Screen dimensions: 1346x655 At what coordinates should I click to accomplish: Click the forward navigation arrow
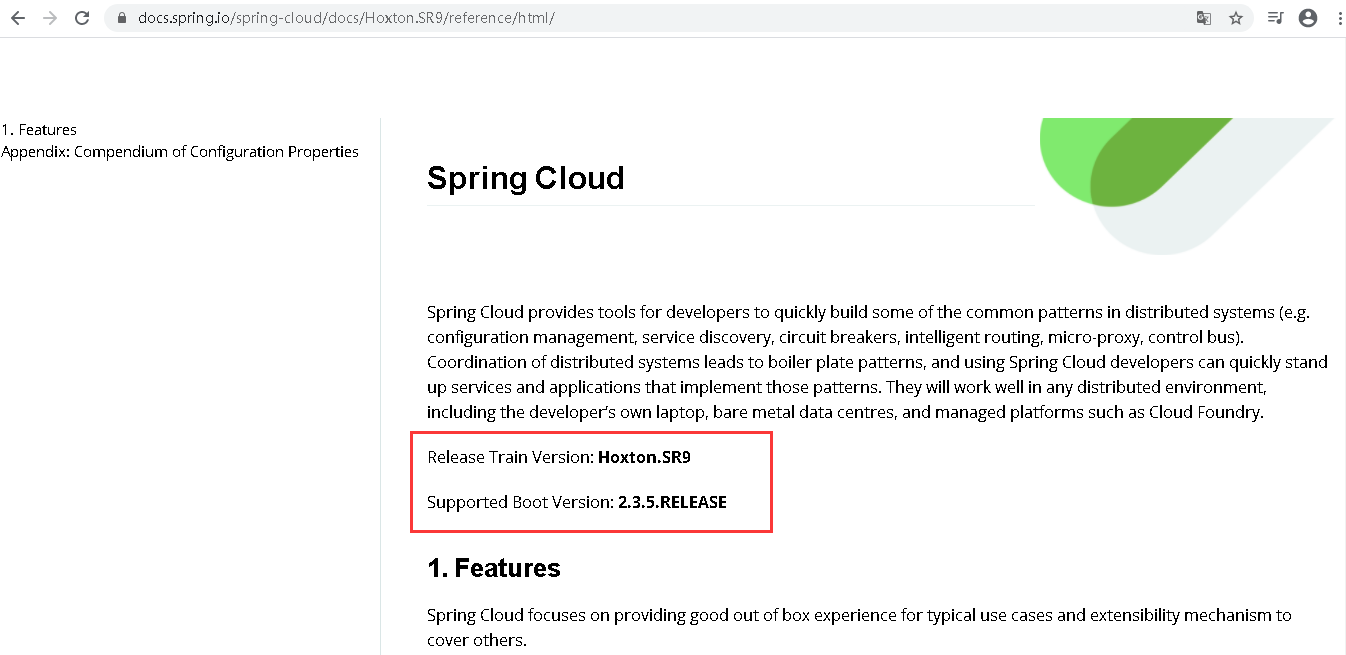[48, 17]
